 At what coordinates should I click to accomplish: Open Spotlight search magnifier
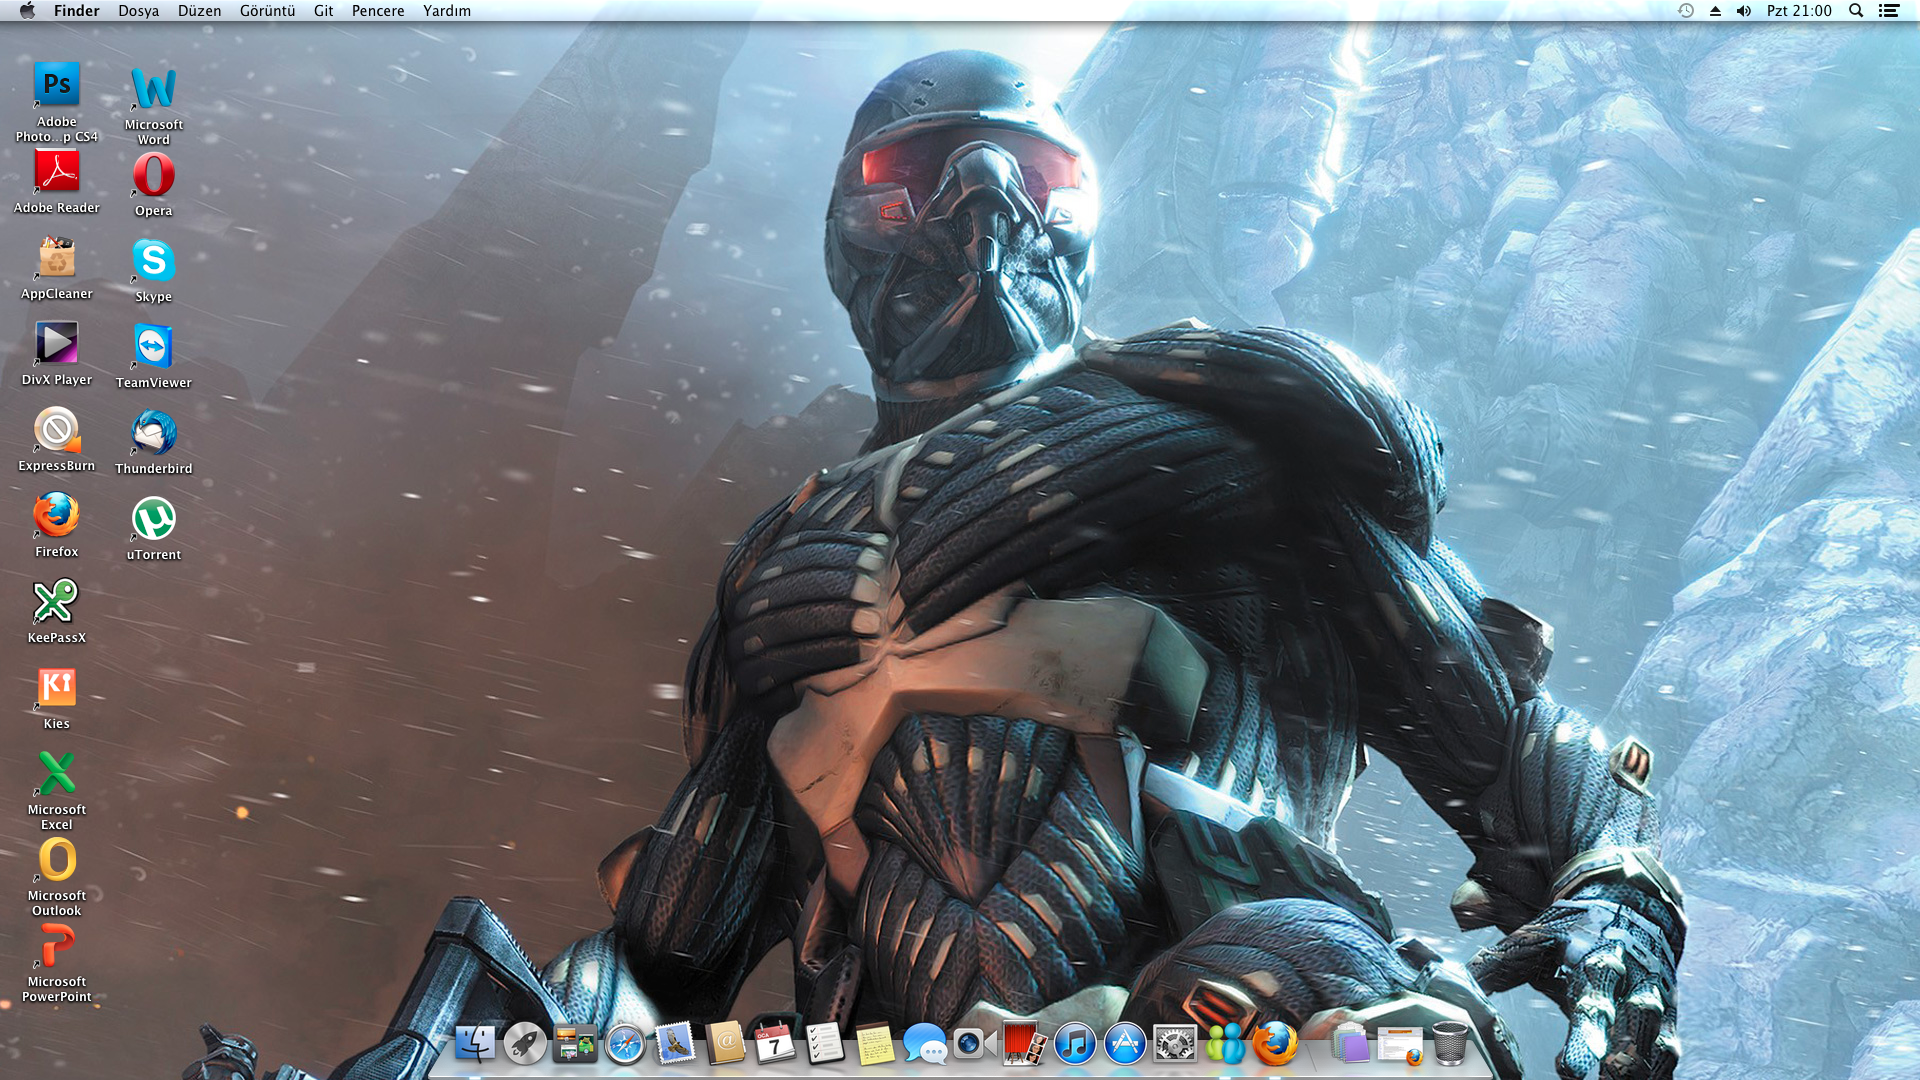pos(1856,11)
